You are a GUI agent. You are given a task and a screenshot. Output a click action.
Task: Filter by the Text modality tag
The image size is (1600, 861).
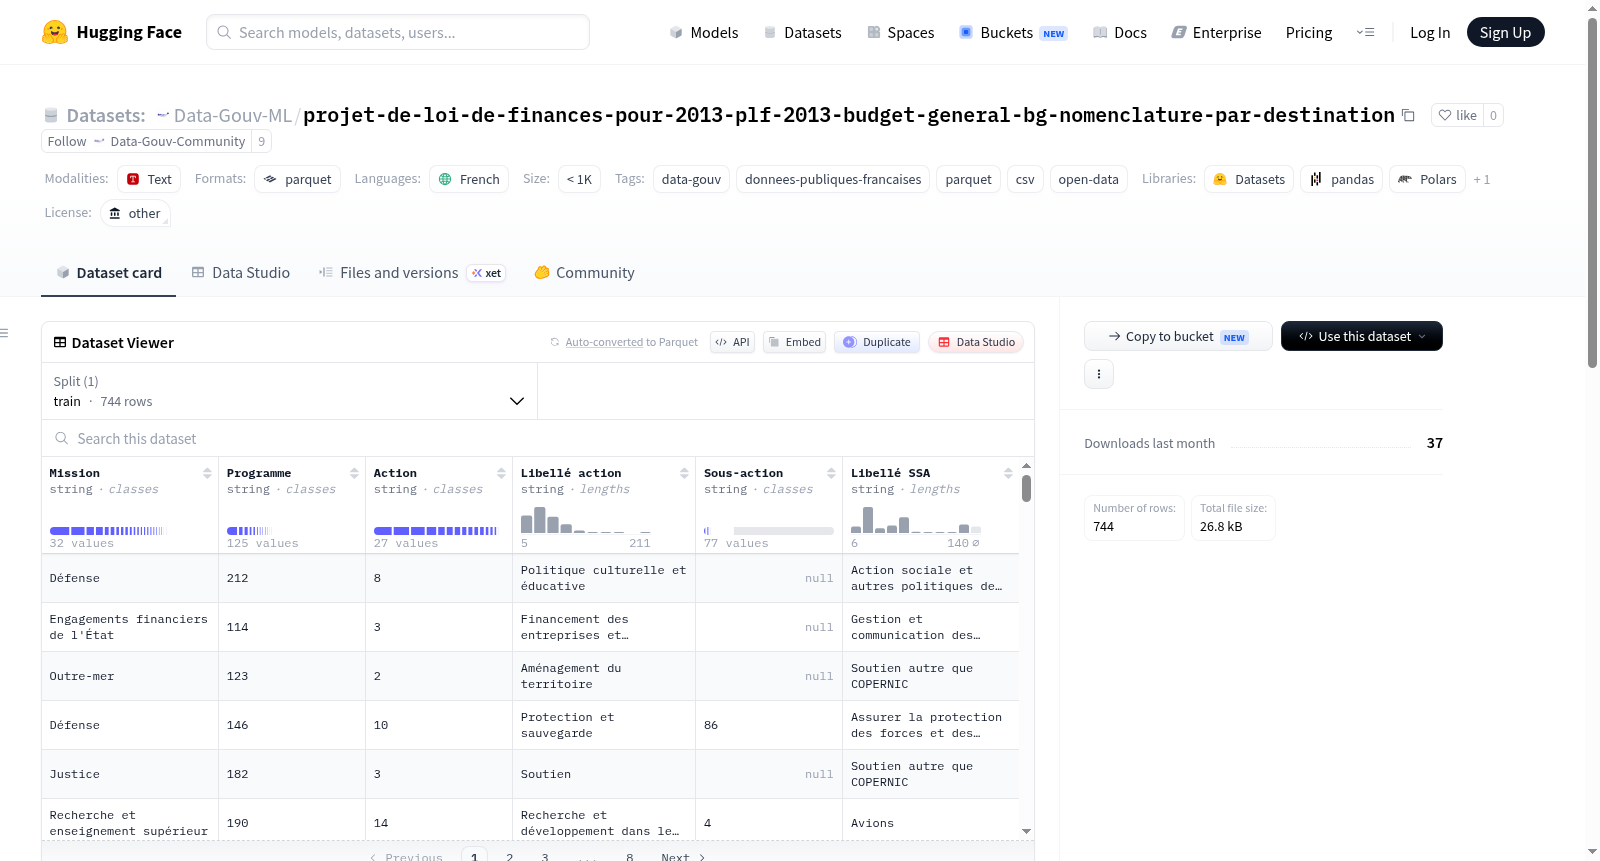pyautogui.click(x=149, y=179)
